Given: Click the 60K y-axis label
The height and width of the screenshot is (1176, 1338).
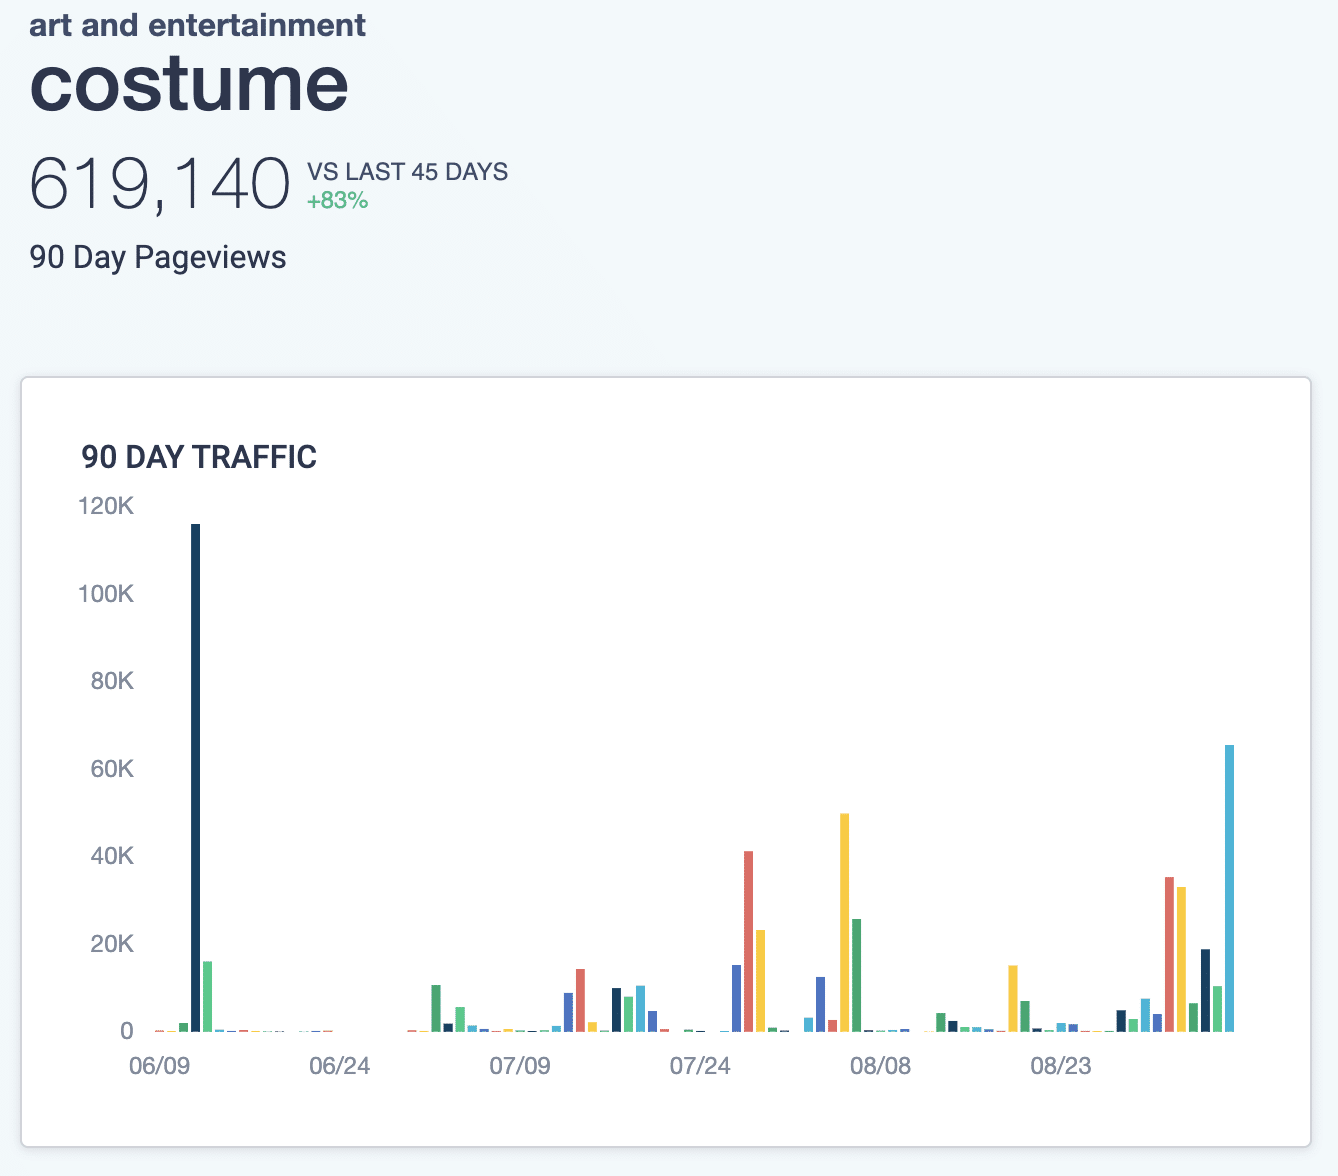Looking at the screenshot, I should tap(112, 769).
